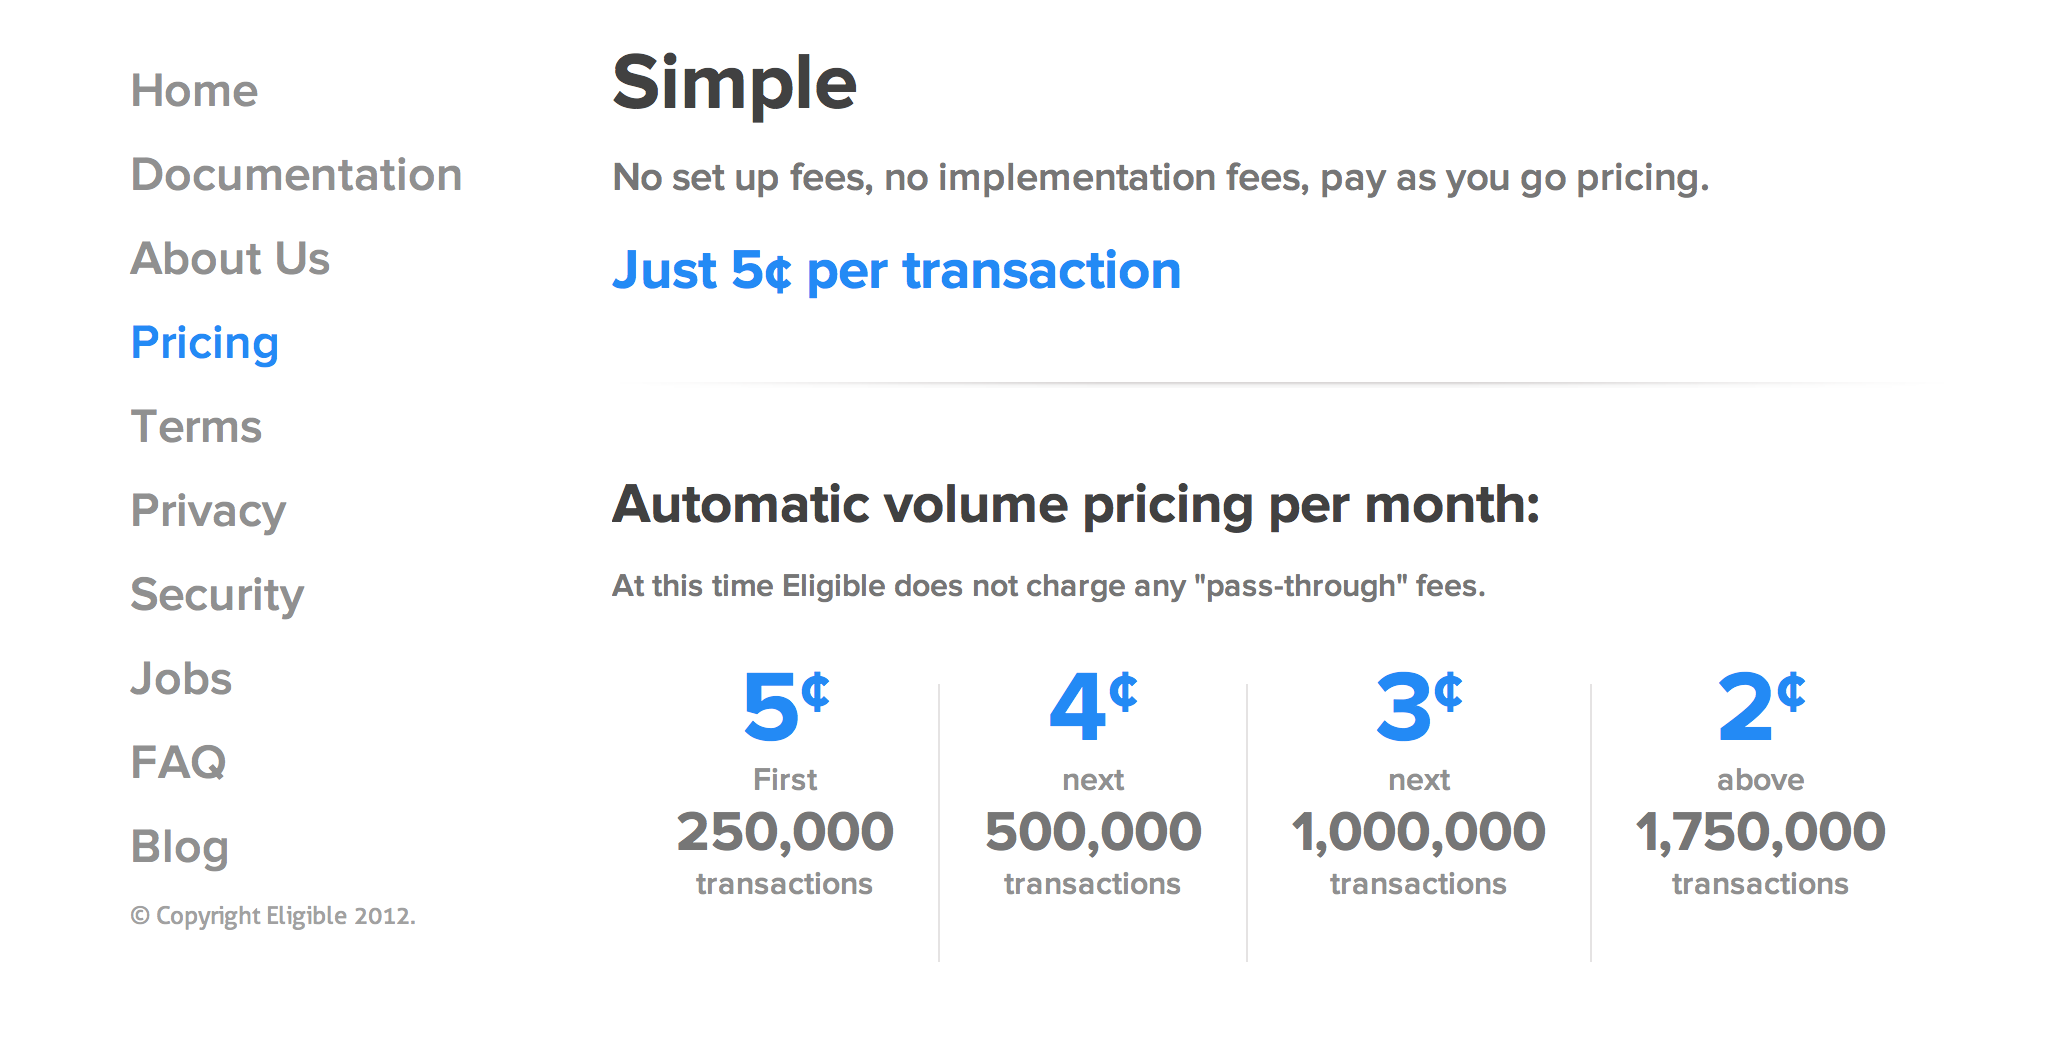
Task: Click "Just 5¢ per transaction" text
Action: point(896,271)
